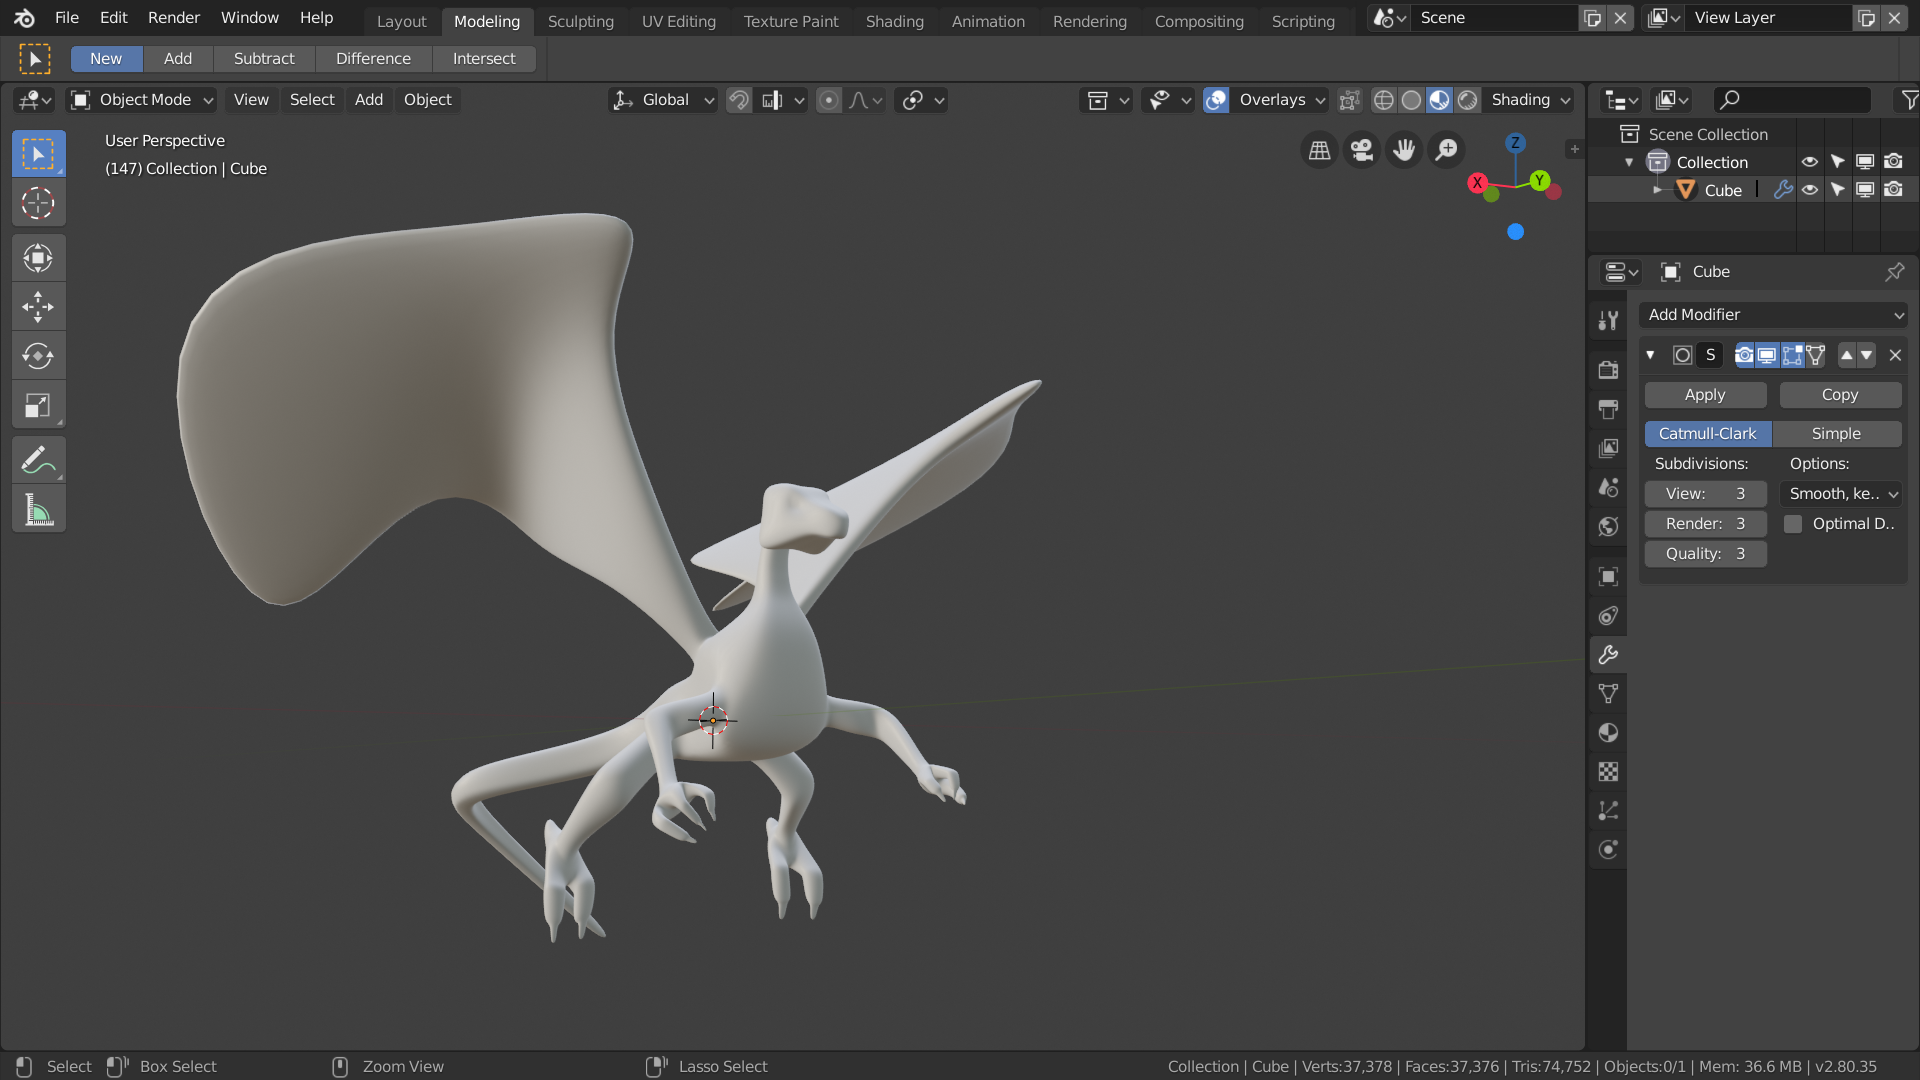Adjust the View subdivisions field
The image size is (1920, 1080).
tap(1705, 494)
